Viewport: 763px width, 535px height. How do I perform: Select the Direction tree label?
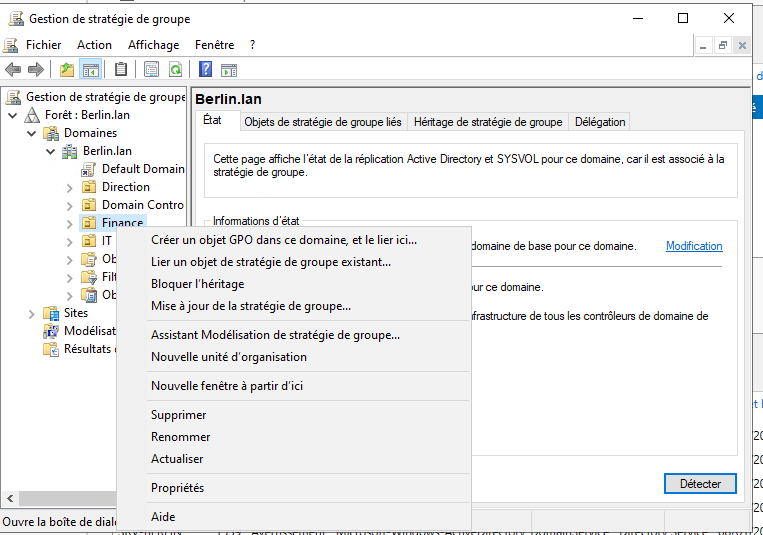click(126, 187)
